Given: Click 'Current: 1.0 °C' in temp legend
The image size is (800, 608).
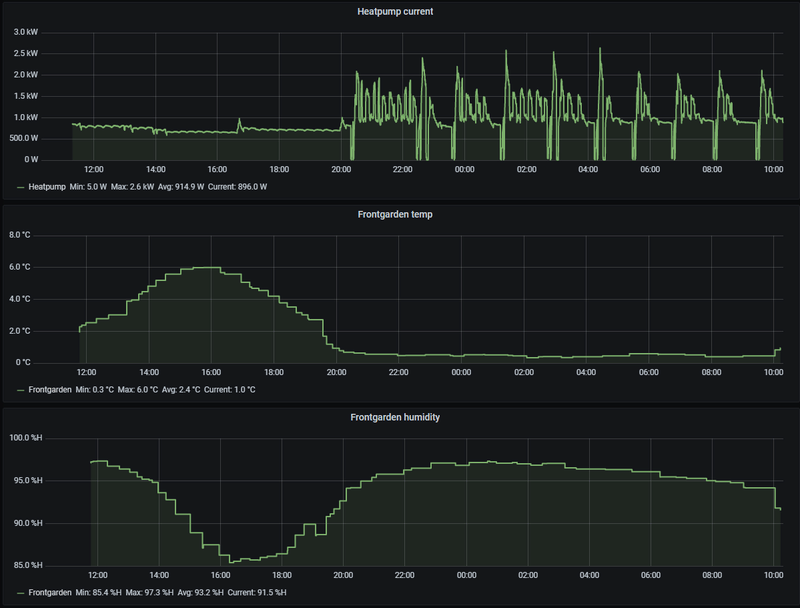Looking at the screenshot, I should [x=230, y=390].
